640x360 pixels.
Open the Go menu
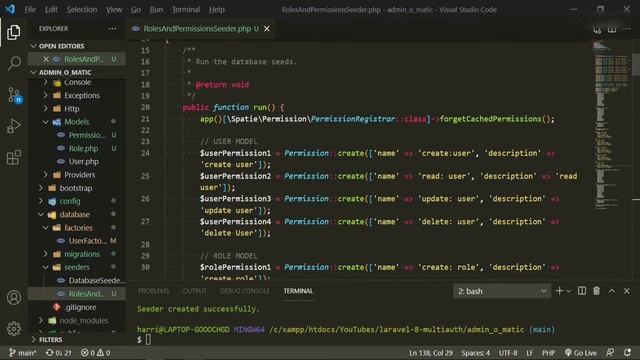136,9
